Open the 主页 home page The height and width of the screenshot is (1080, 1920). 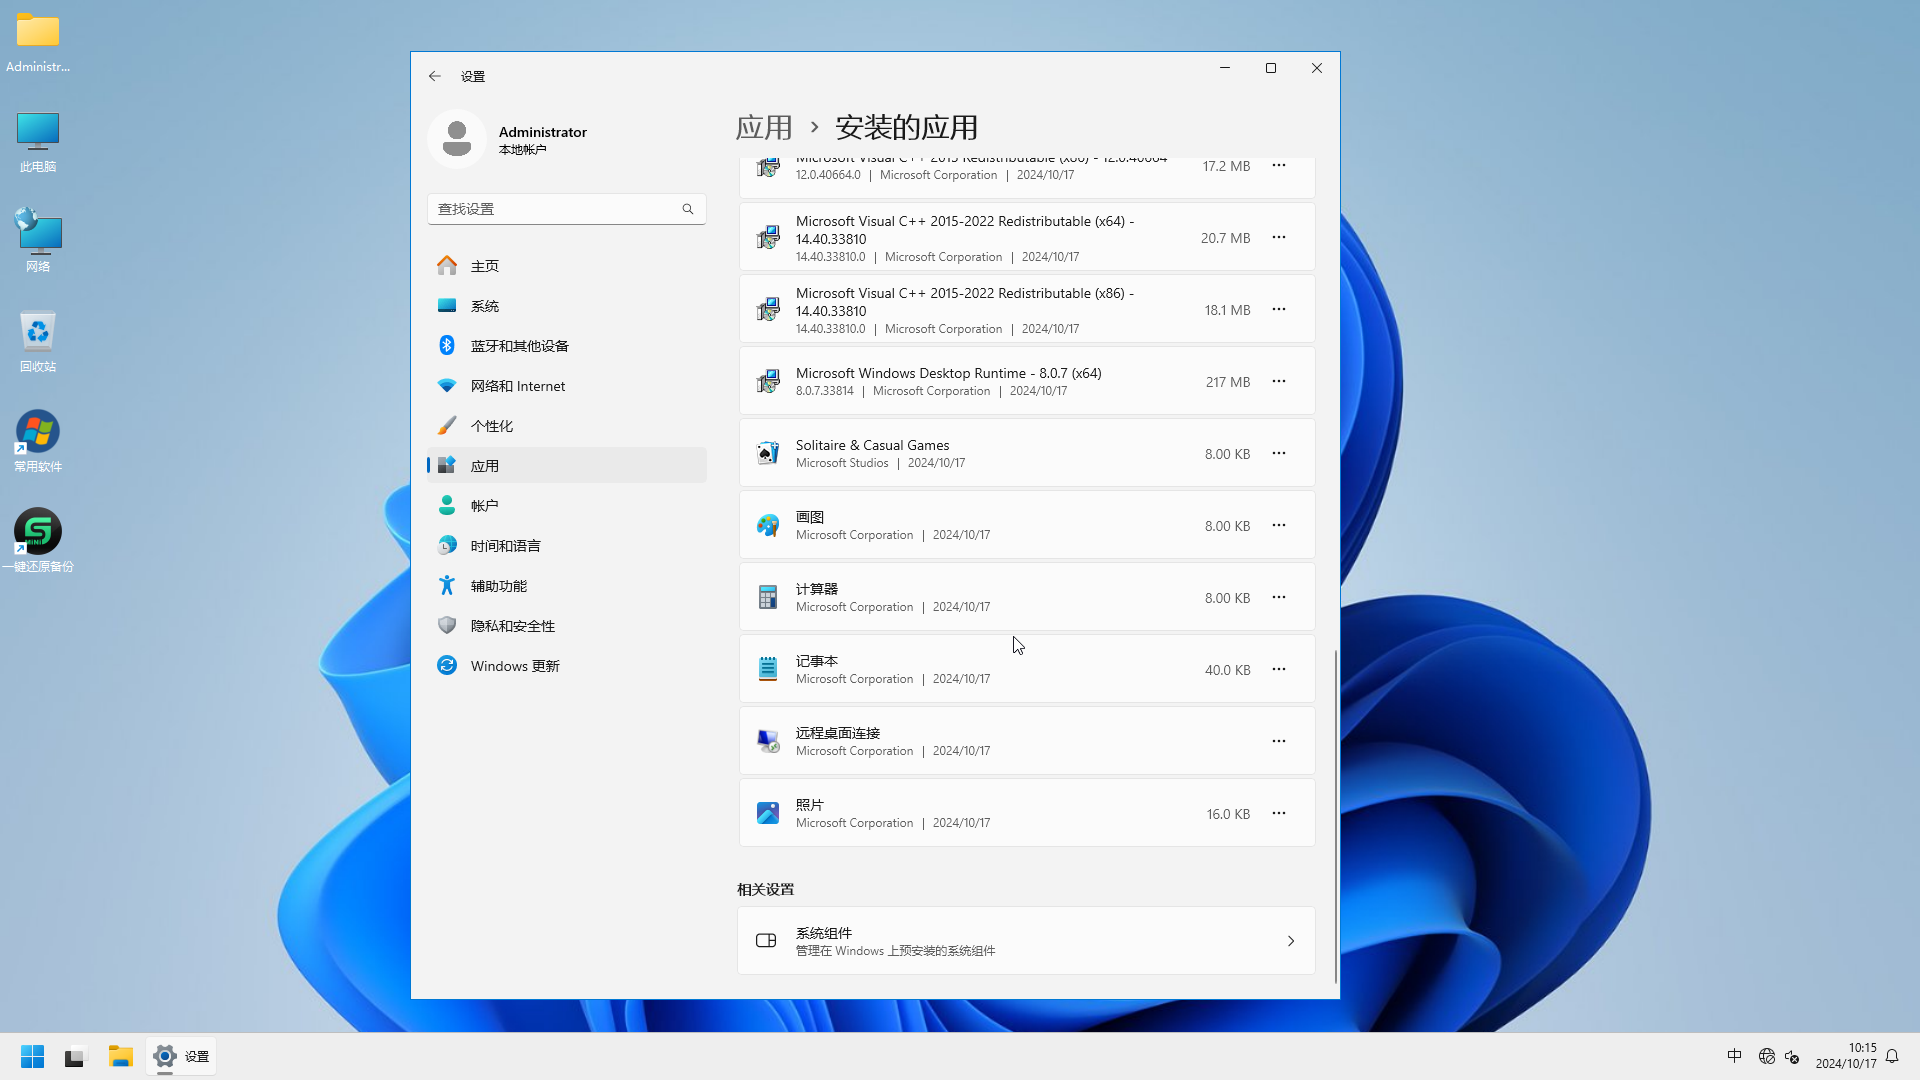click(567, 266)
